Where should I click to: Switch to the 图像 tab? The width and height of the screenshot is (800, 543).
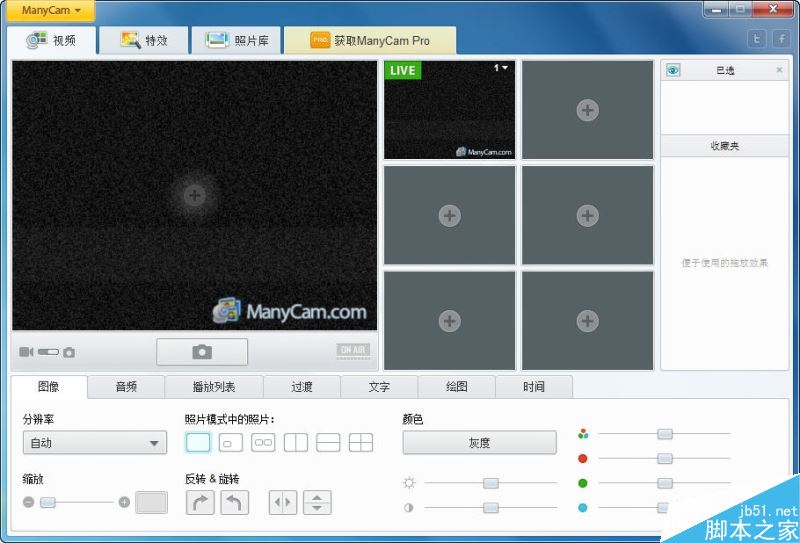(x=49, y=387)
